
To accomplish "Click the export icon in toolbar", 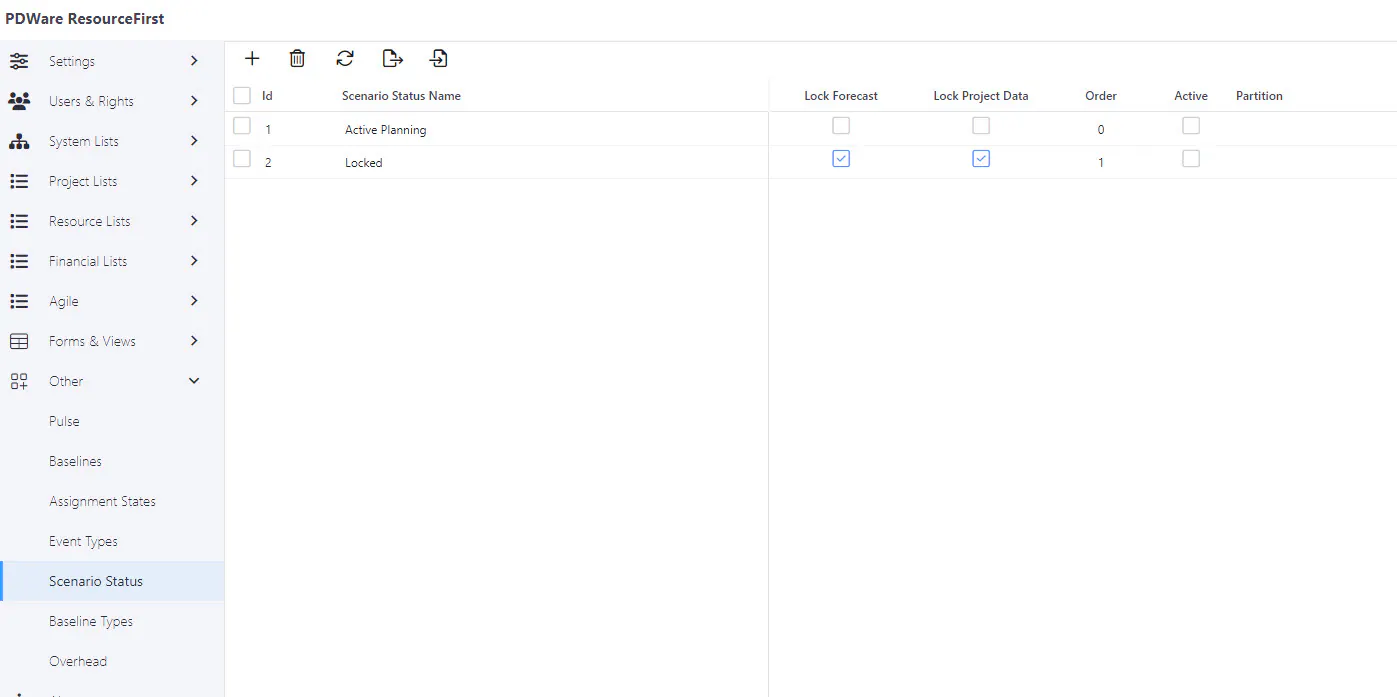I will point(393,59).
